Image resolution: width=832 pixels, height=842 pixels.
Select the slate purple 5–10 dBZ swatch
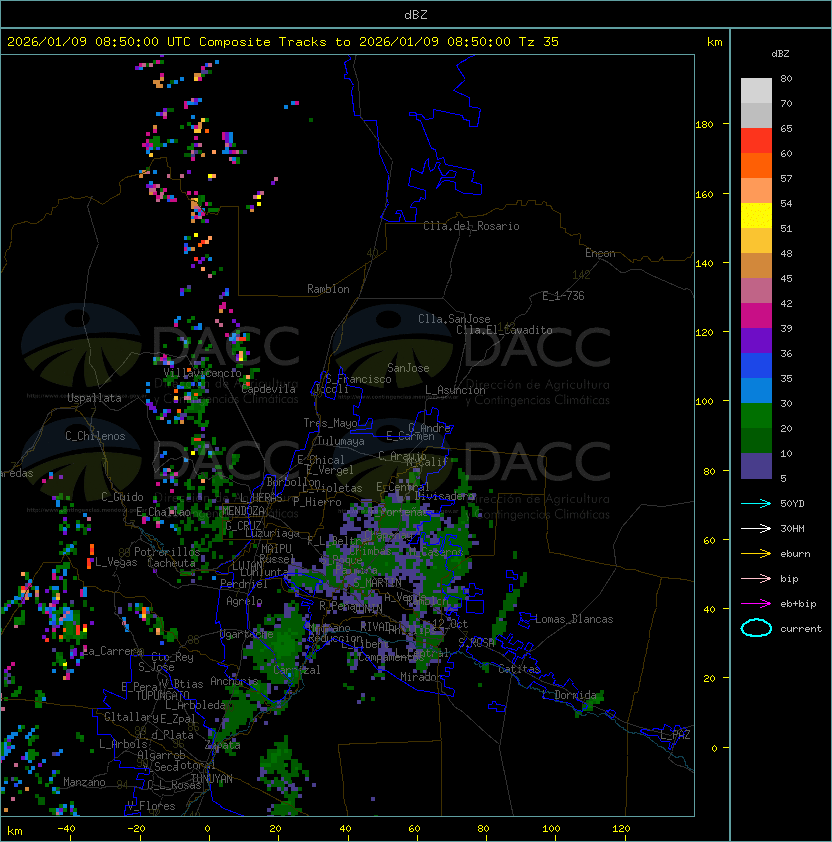click(x=756, y=466)
